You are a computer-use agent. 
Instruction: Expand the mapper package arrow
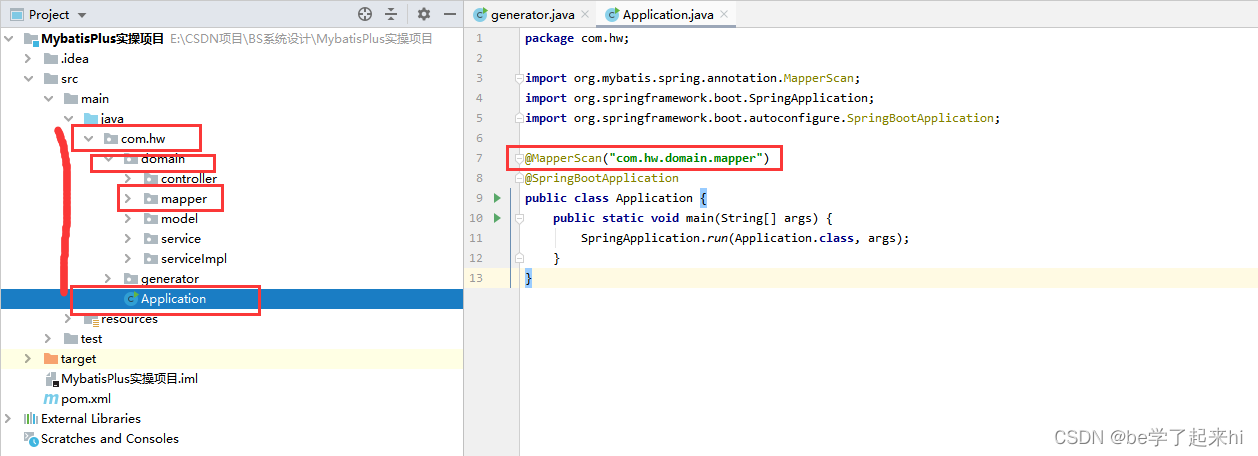[x=128, y=199]
